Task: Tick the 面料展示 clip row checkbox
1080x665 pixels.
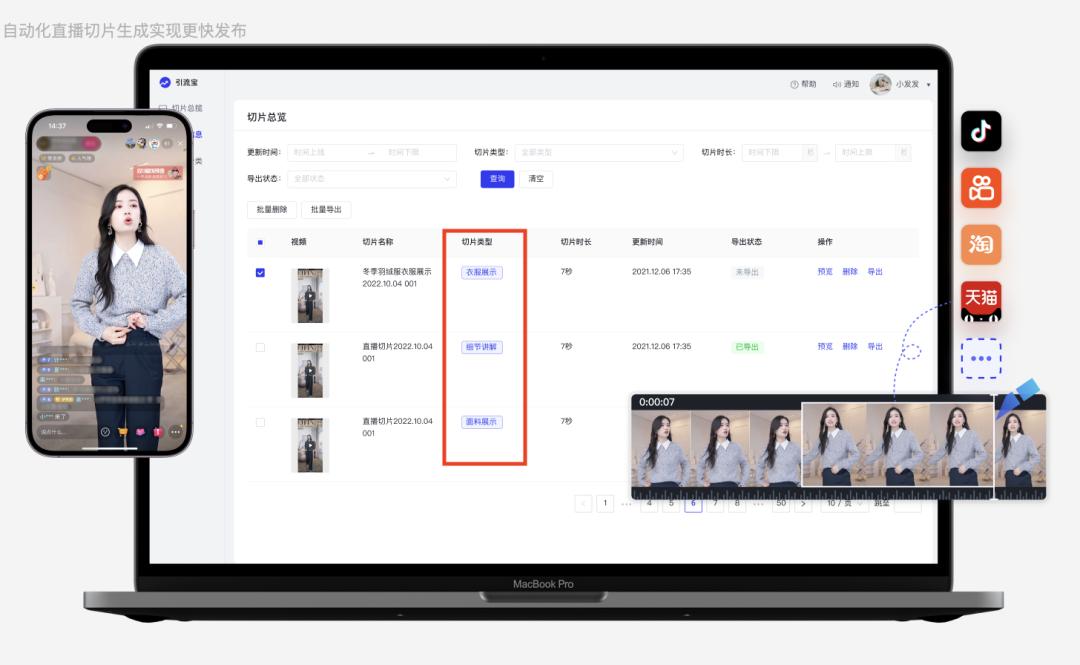Action: point(261,422)
